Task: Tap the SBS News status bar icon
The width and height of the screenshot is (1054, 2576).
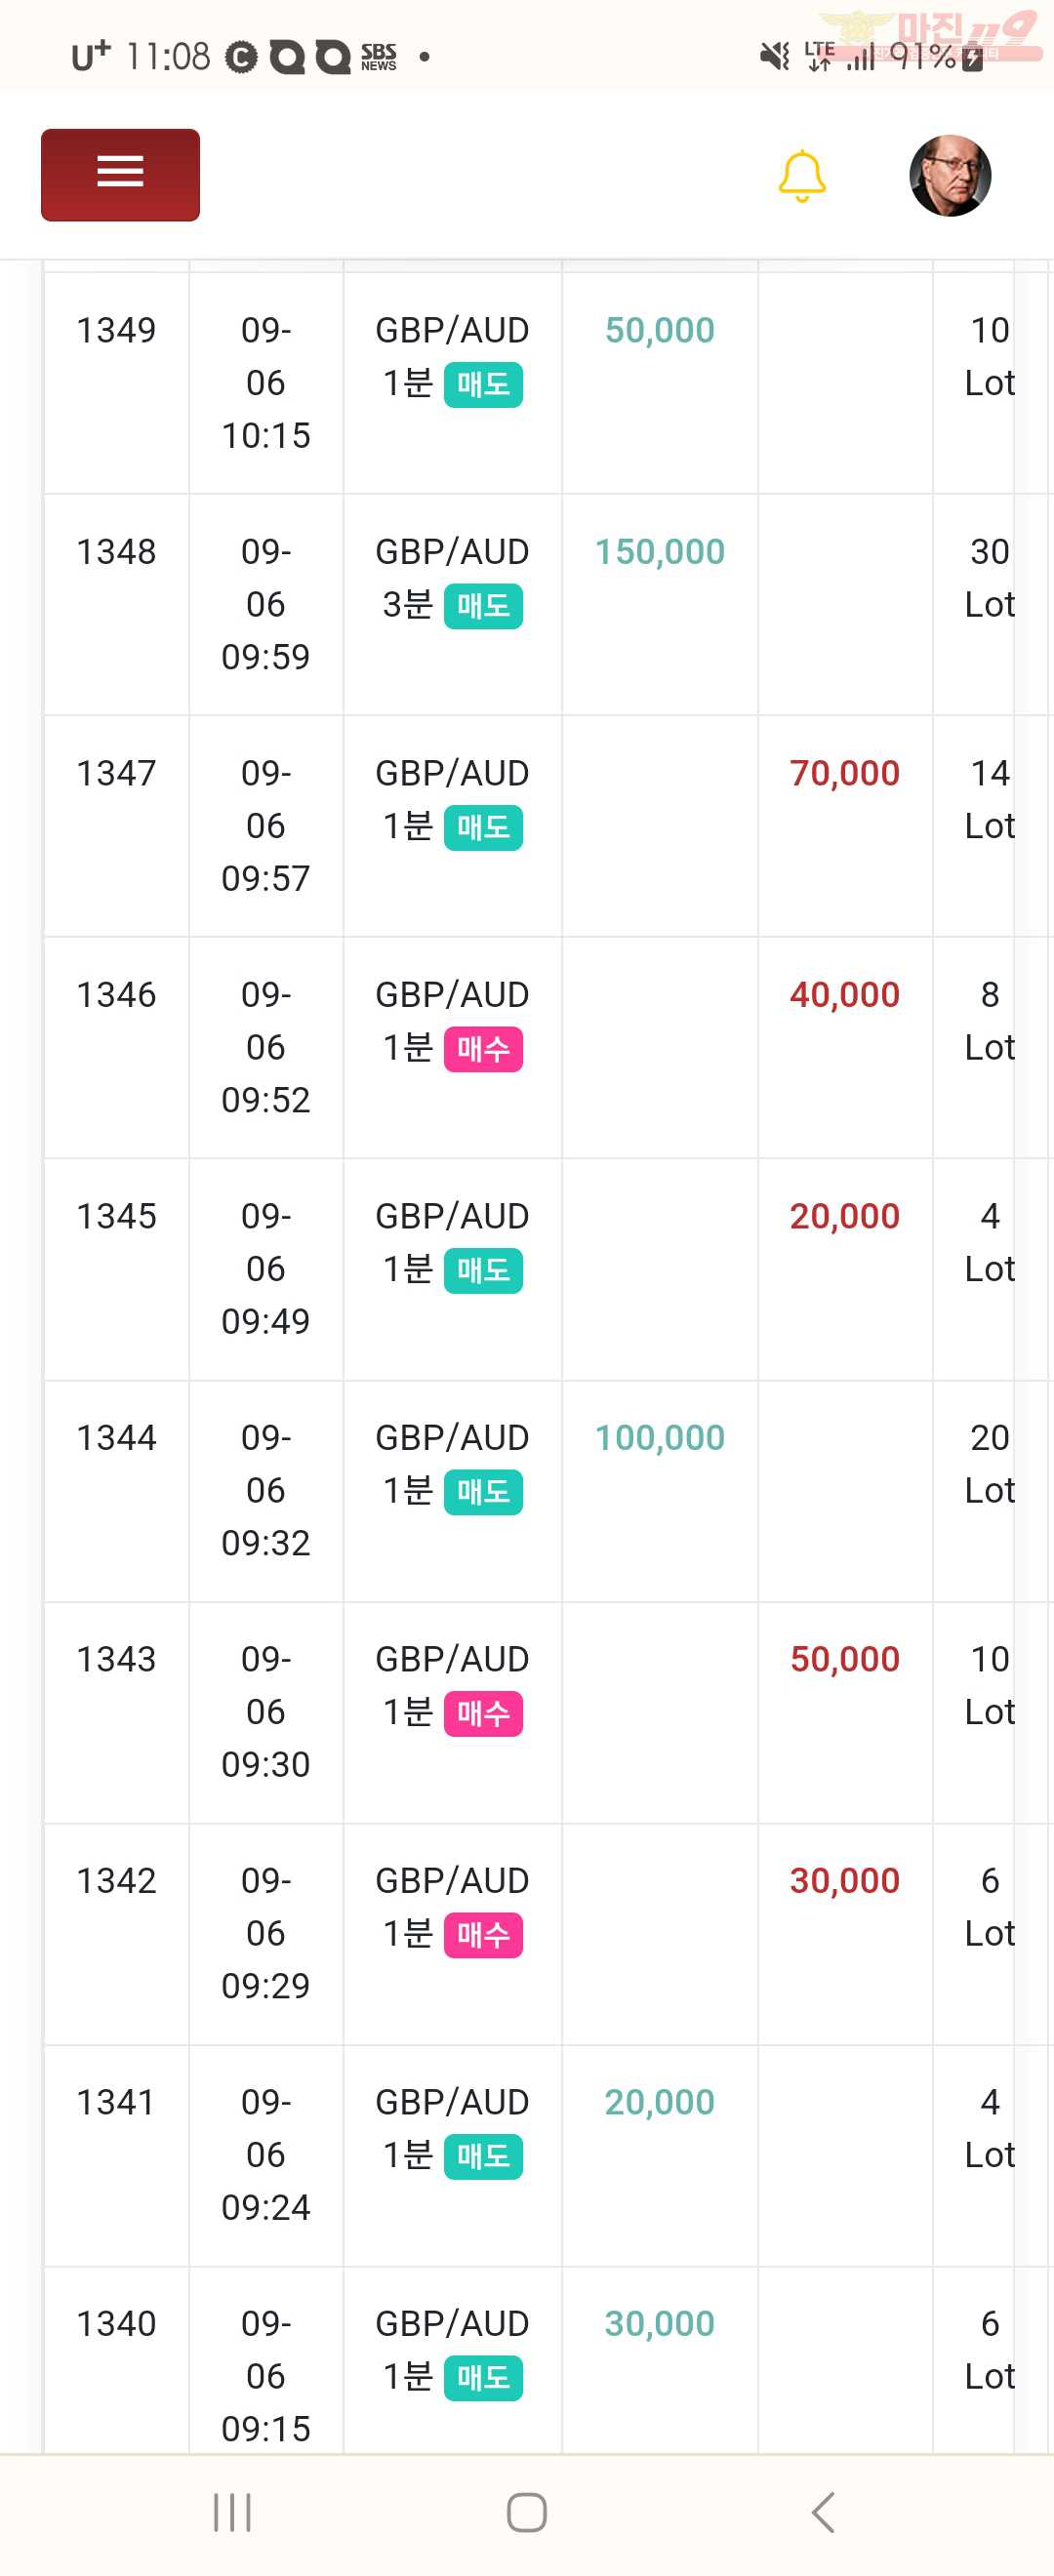Action: tap(379, 57)
